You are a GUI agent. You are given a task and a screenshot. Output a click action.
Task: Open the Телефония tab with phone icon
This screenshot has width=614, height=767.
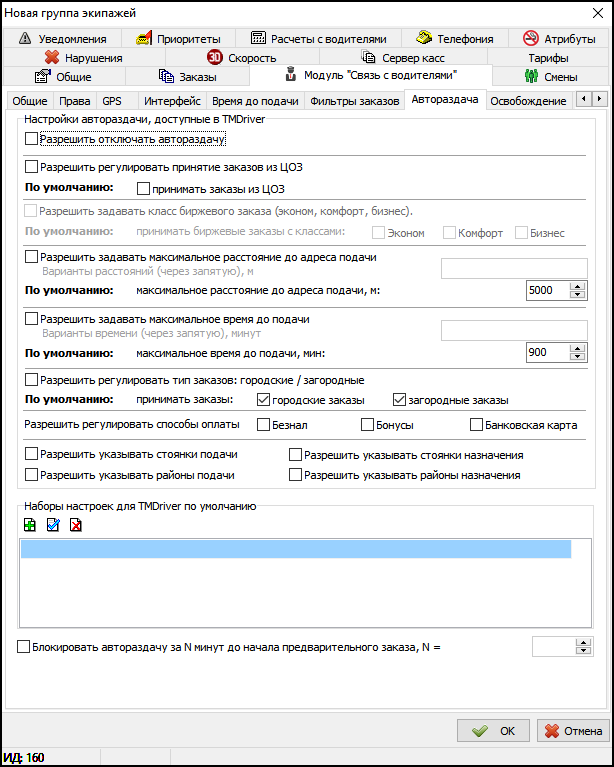[x=455, y=39]
